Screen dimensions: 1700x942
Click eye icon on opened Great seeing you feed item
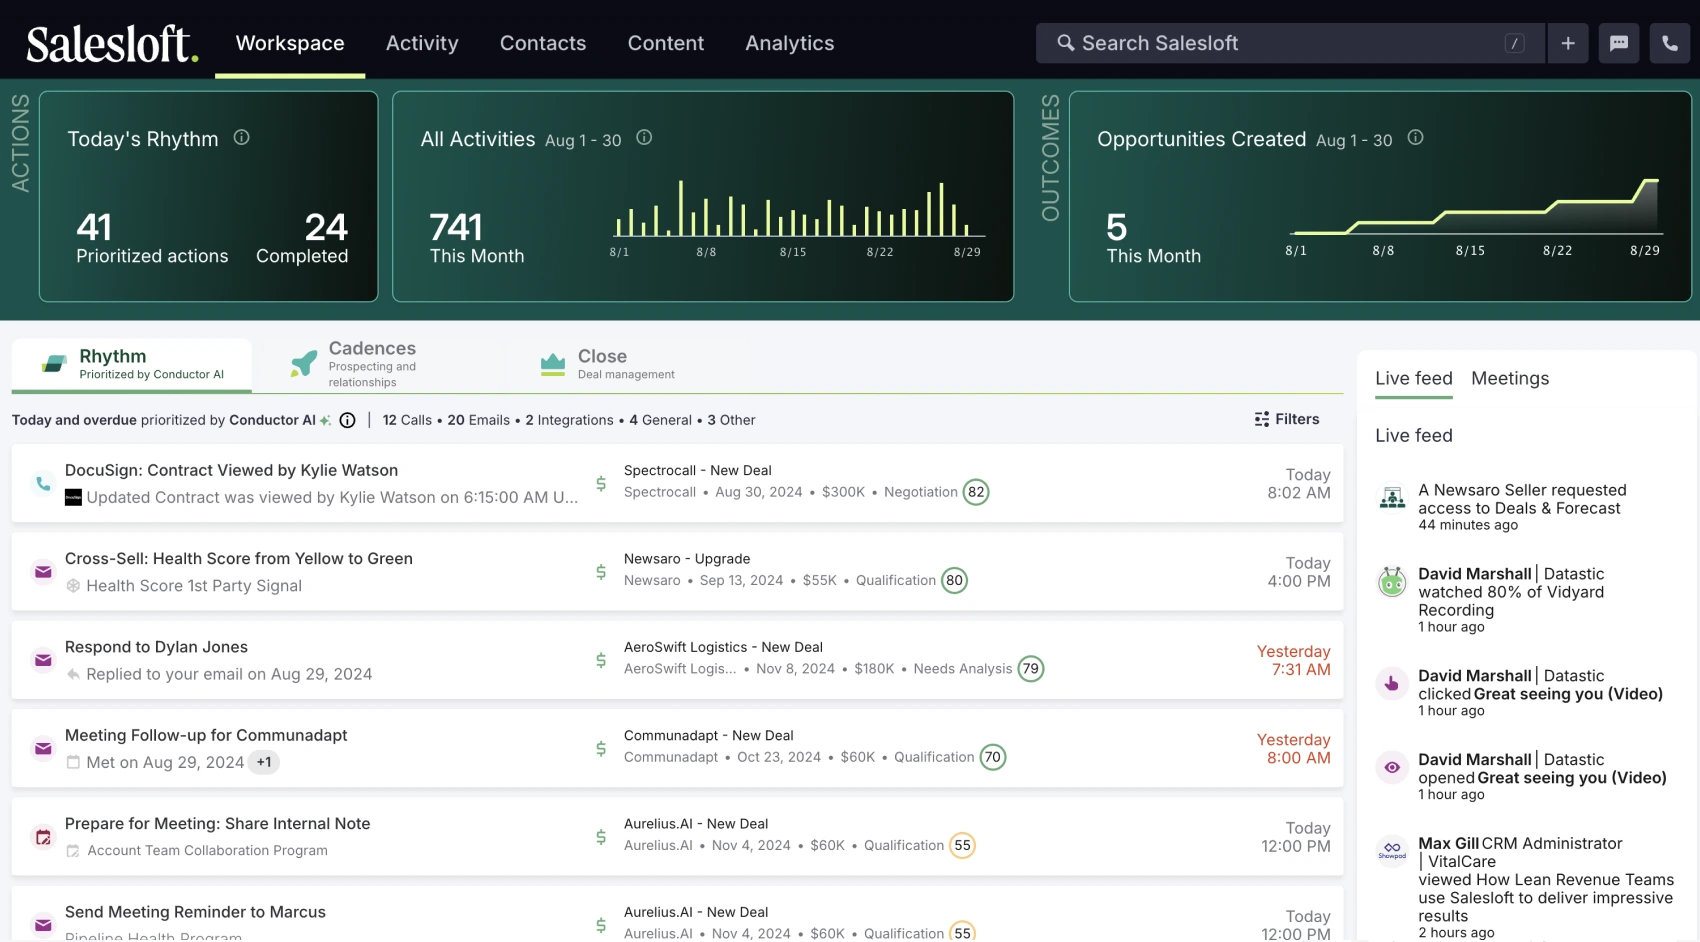coord(1392,768)
